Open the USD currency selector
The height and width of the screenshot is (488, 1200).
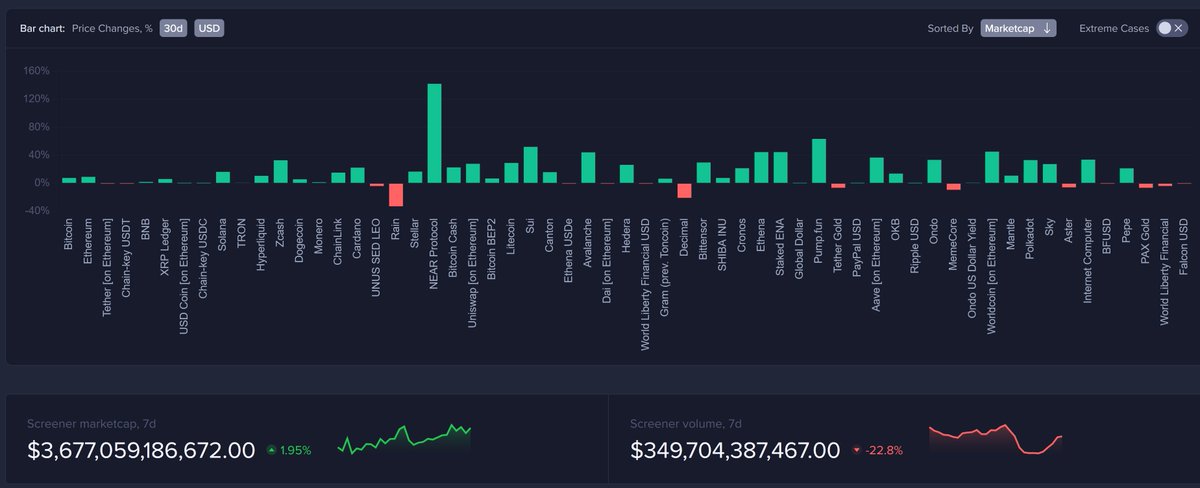pyautogui.click(x=209, y=28)
